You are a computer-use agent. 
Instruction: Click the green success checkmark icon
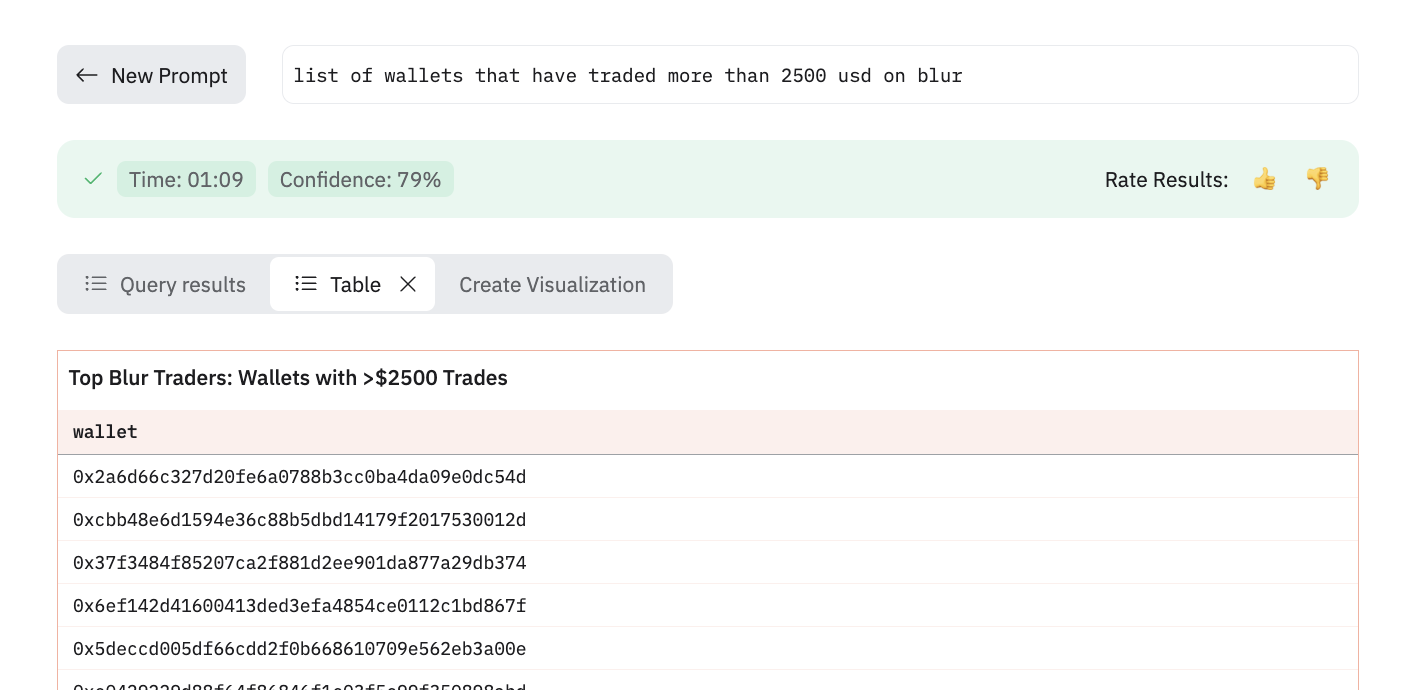click(93, 179)
